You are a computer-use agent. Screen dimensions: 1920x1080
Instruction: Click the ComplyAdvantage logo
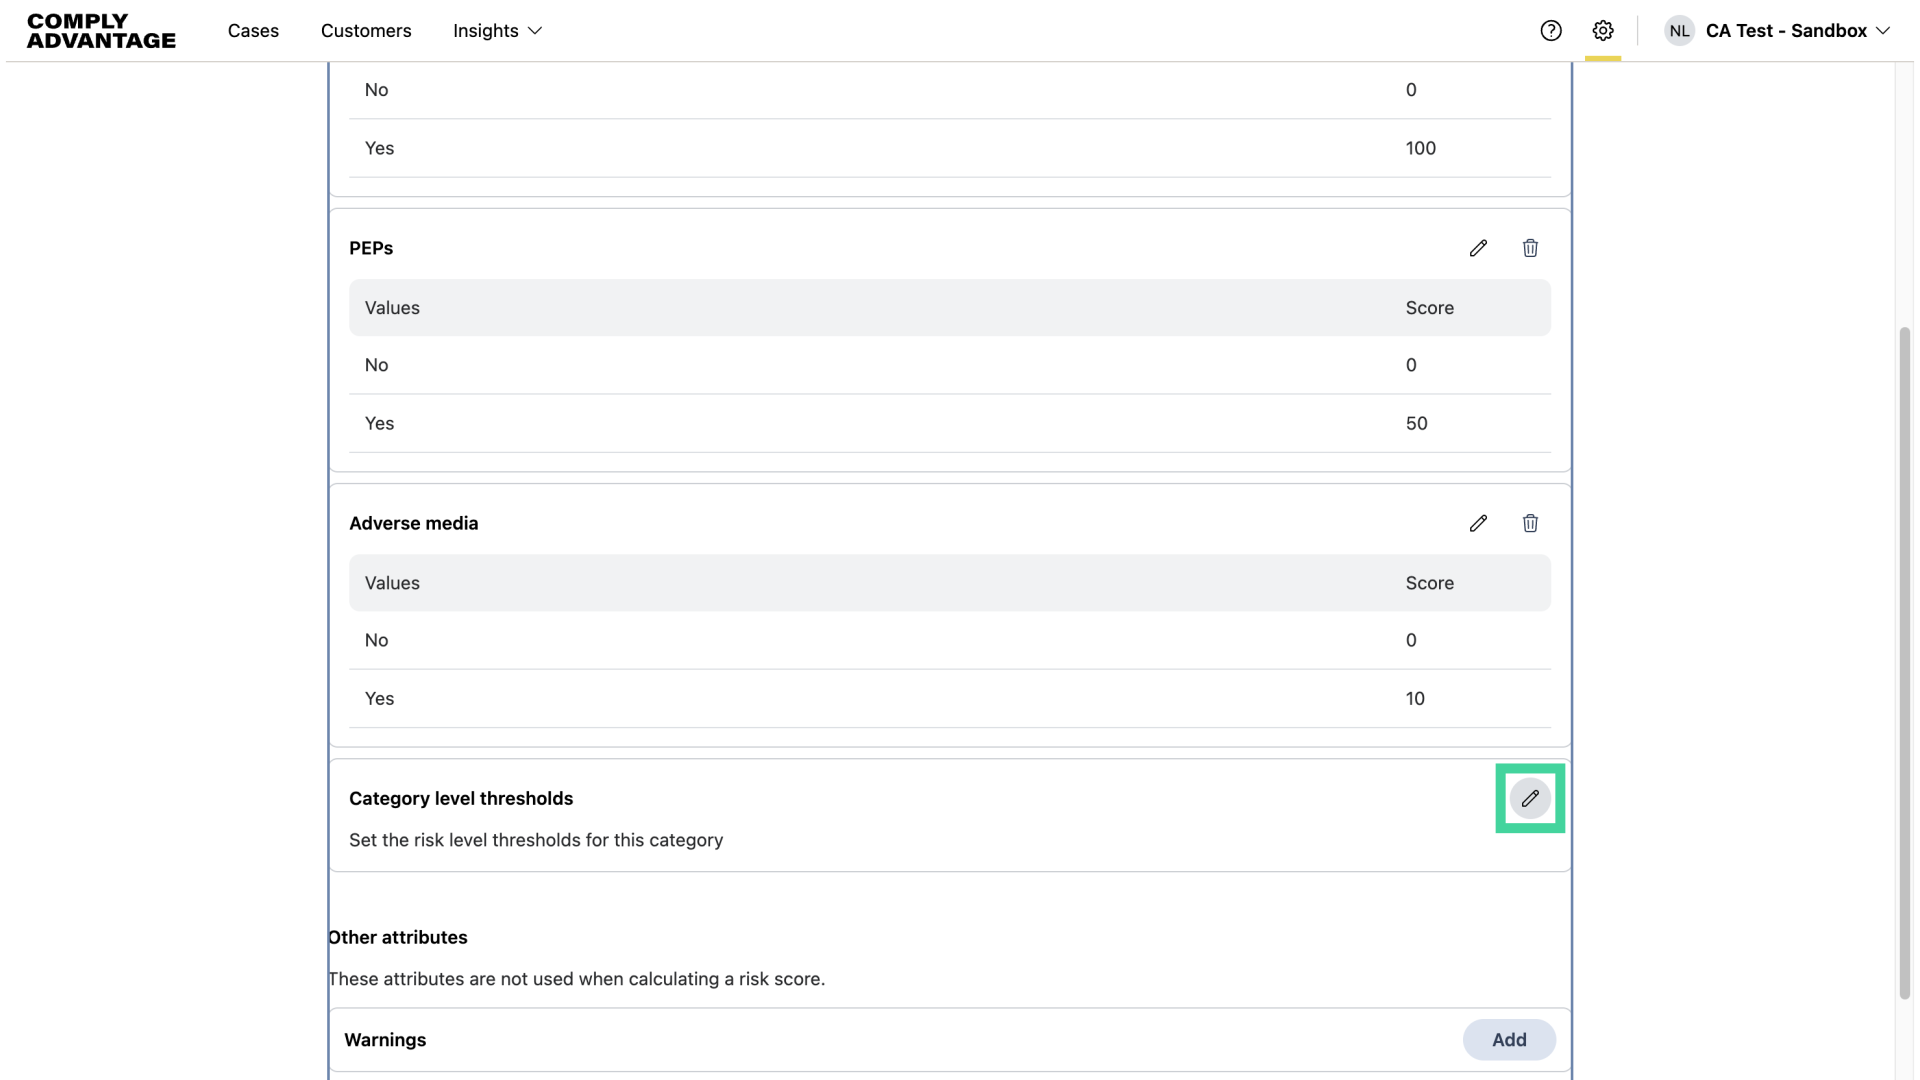coord(100,31)
